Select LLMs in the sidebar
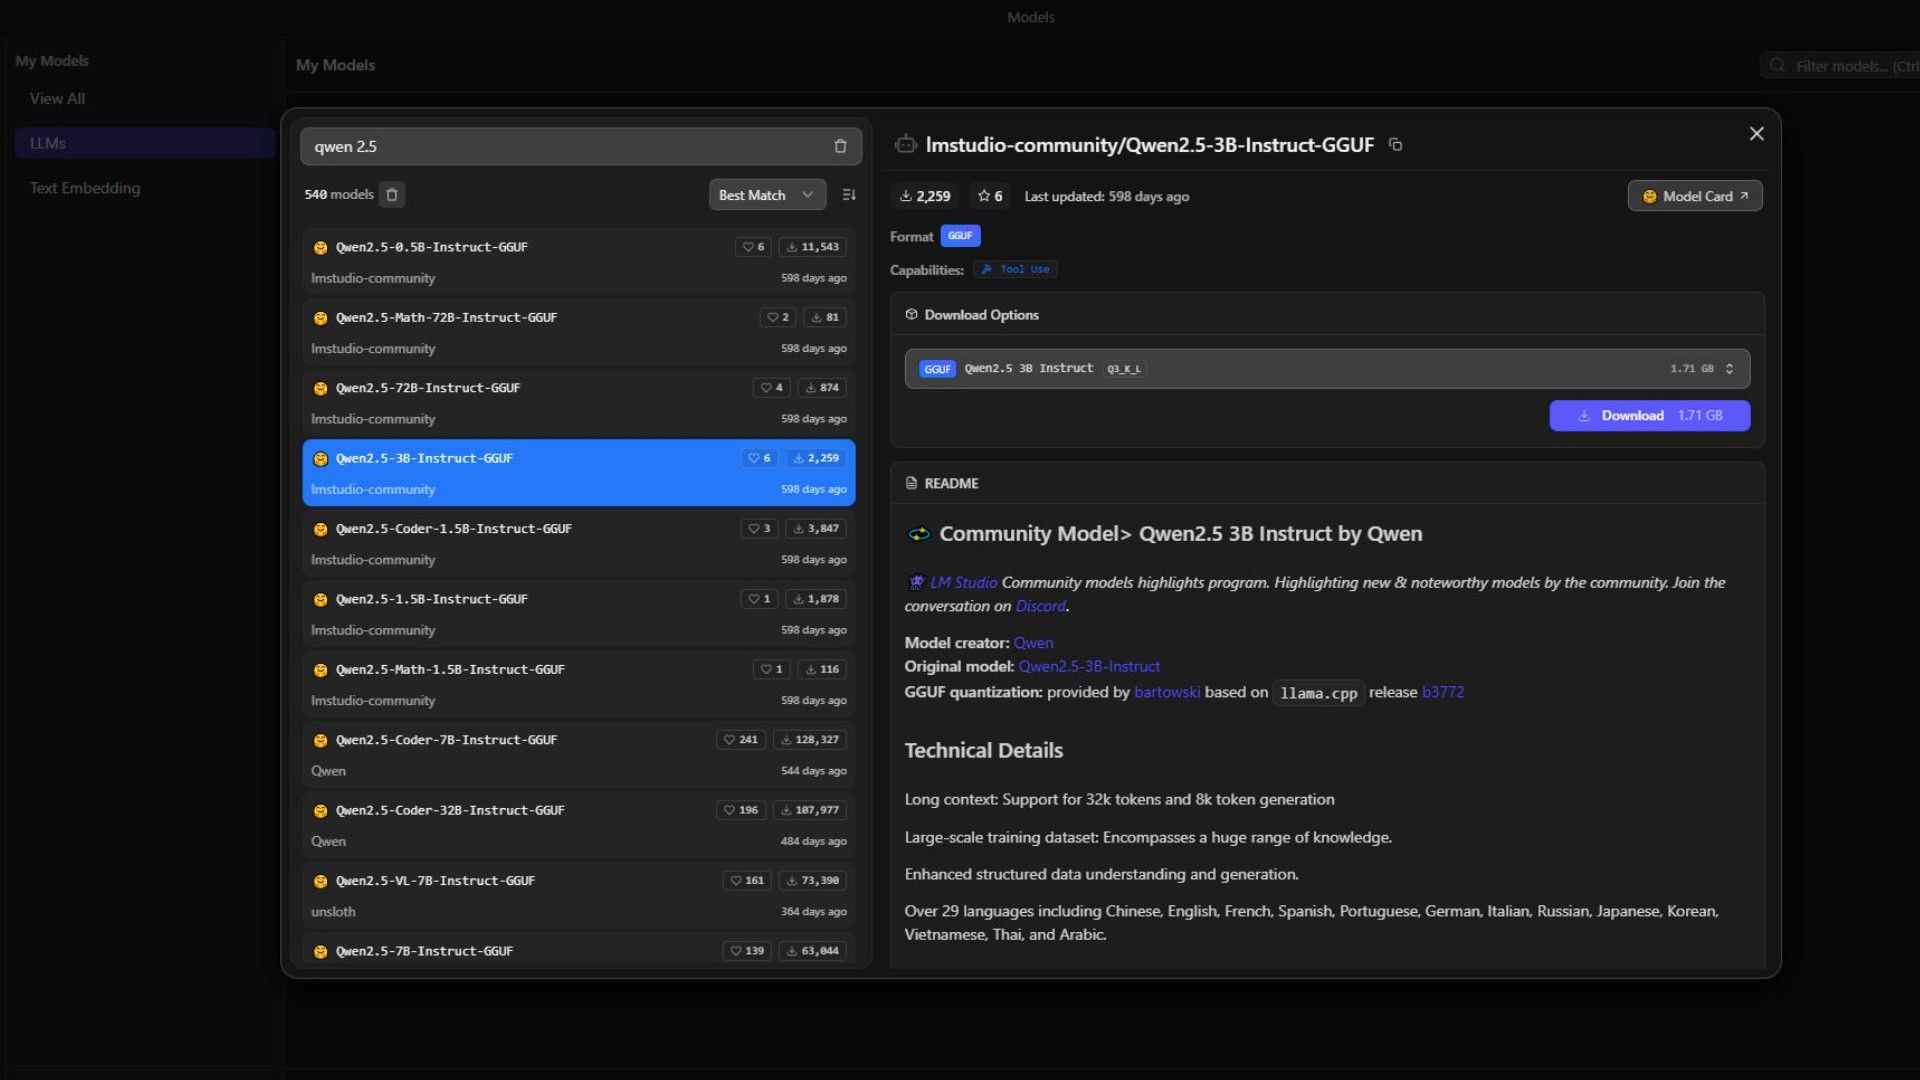 coord(145,143)
